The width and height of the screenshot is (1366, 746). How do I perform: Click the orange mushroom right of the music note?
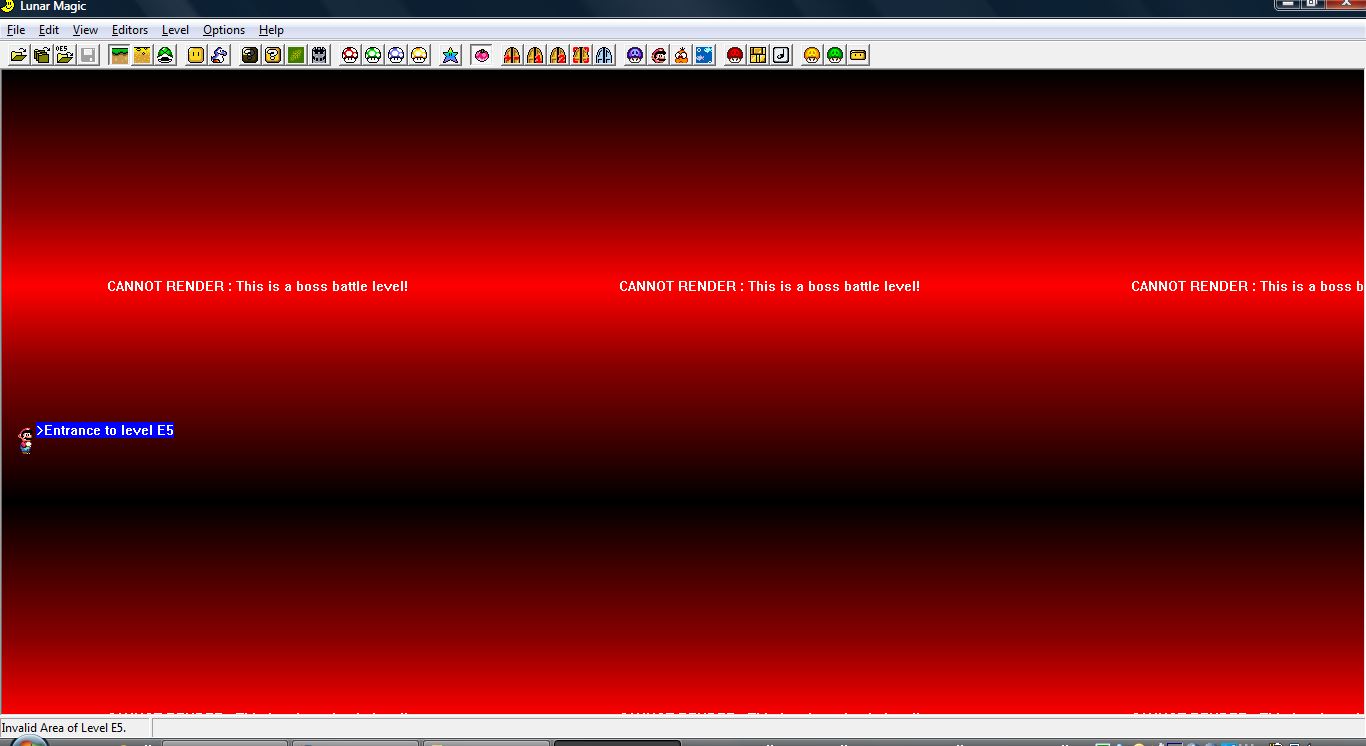click(812, 55)
